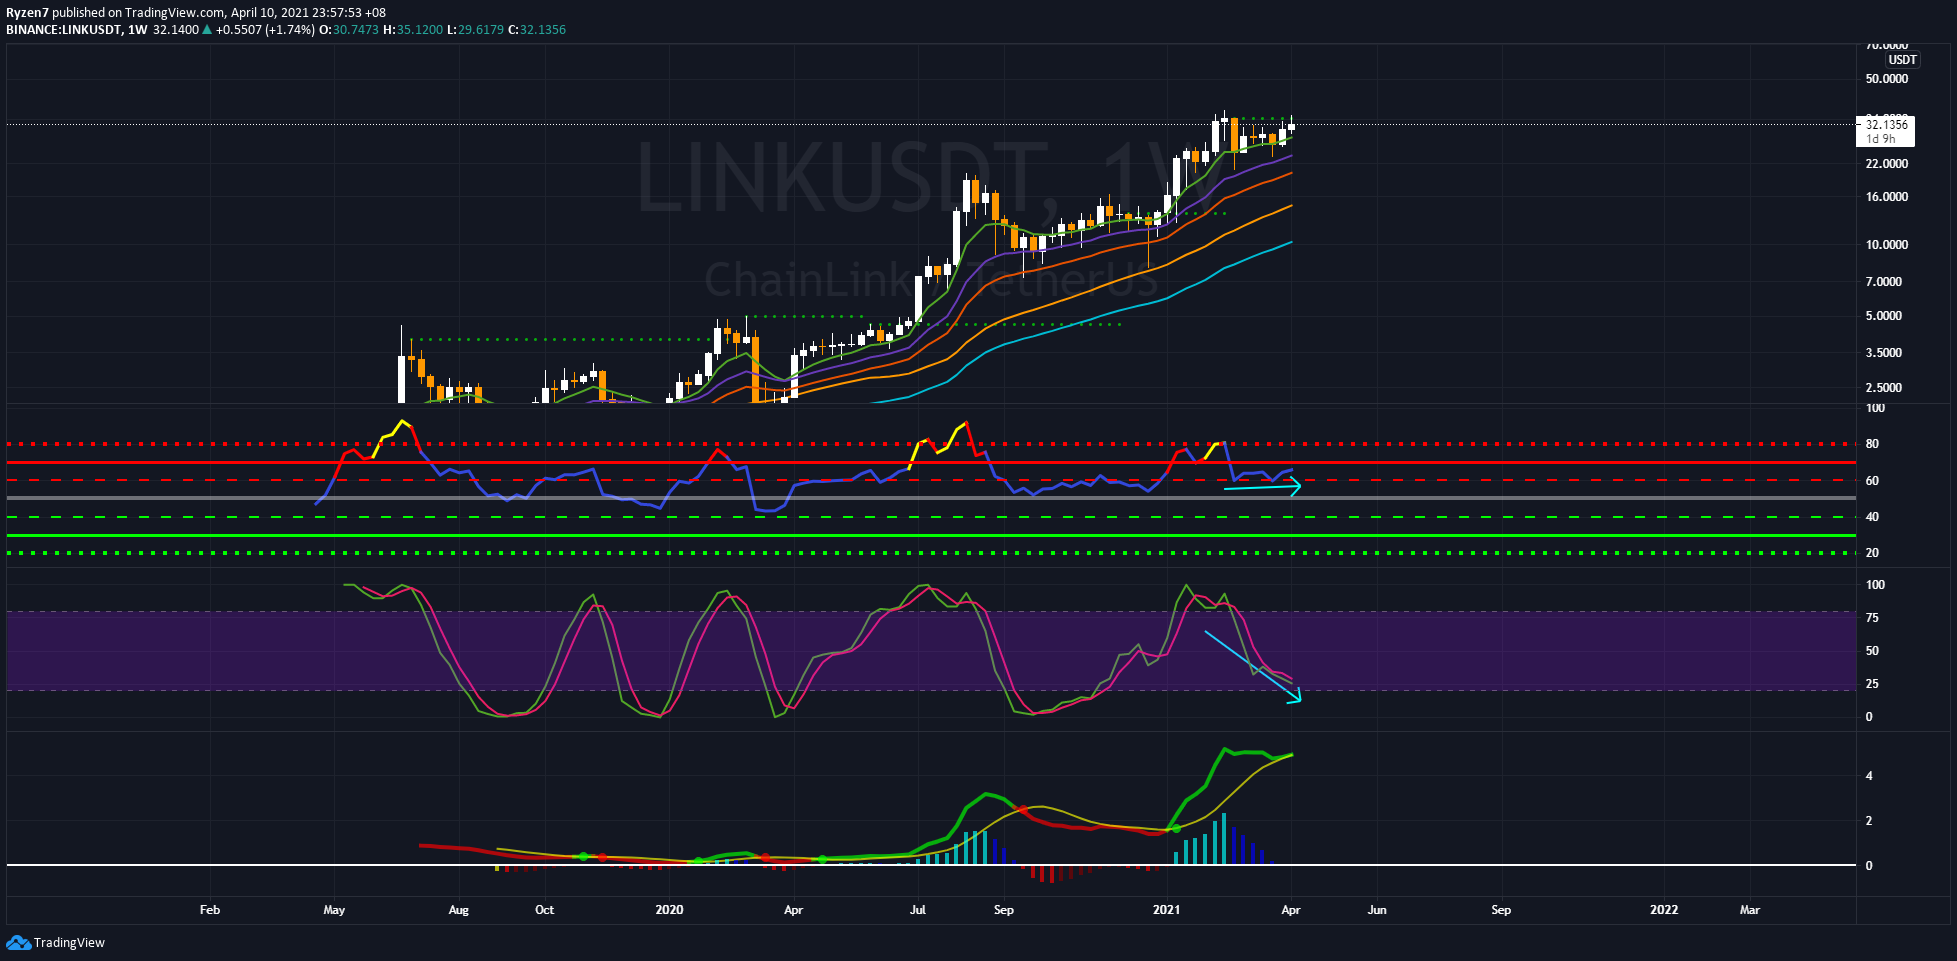Click the 10.0000 price axis label
Screen dimensions: 1957x961
click(1886, 245)
